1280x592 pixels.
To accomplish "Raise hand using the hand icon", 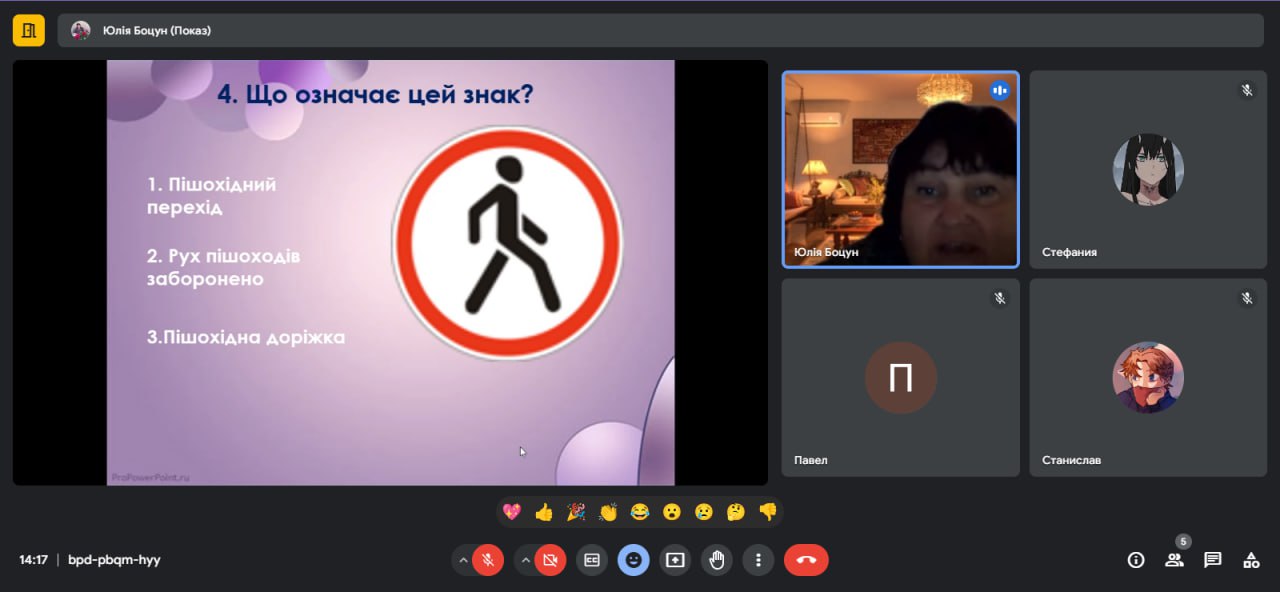I will coord(716,560).
